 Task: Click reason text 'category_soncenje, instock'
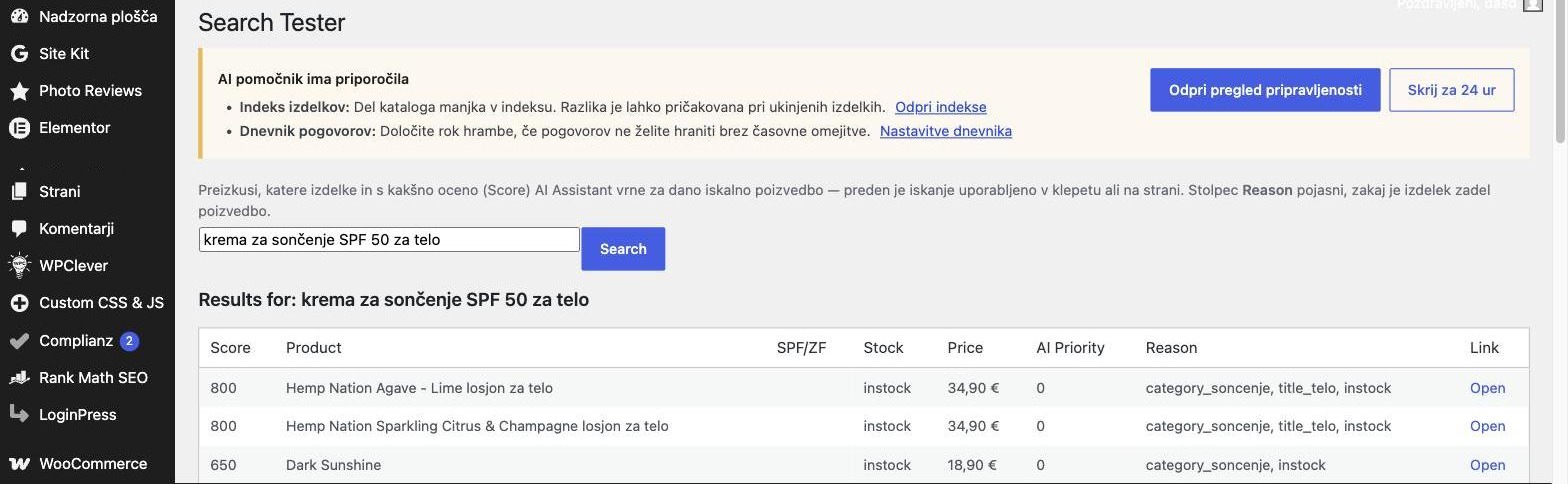coord(1235,465)
